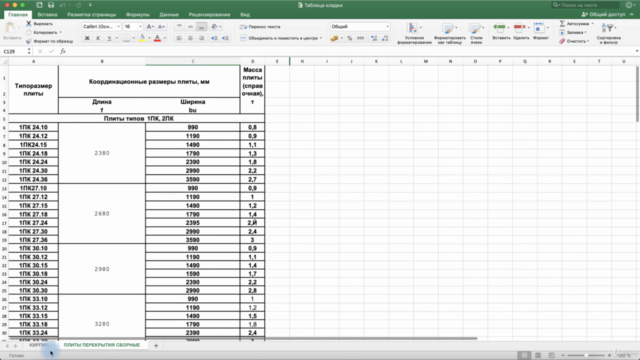The height and width of the screenshot is (360, 640).
Task: Align text right
Action: point(201,38)
